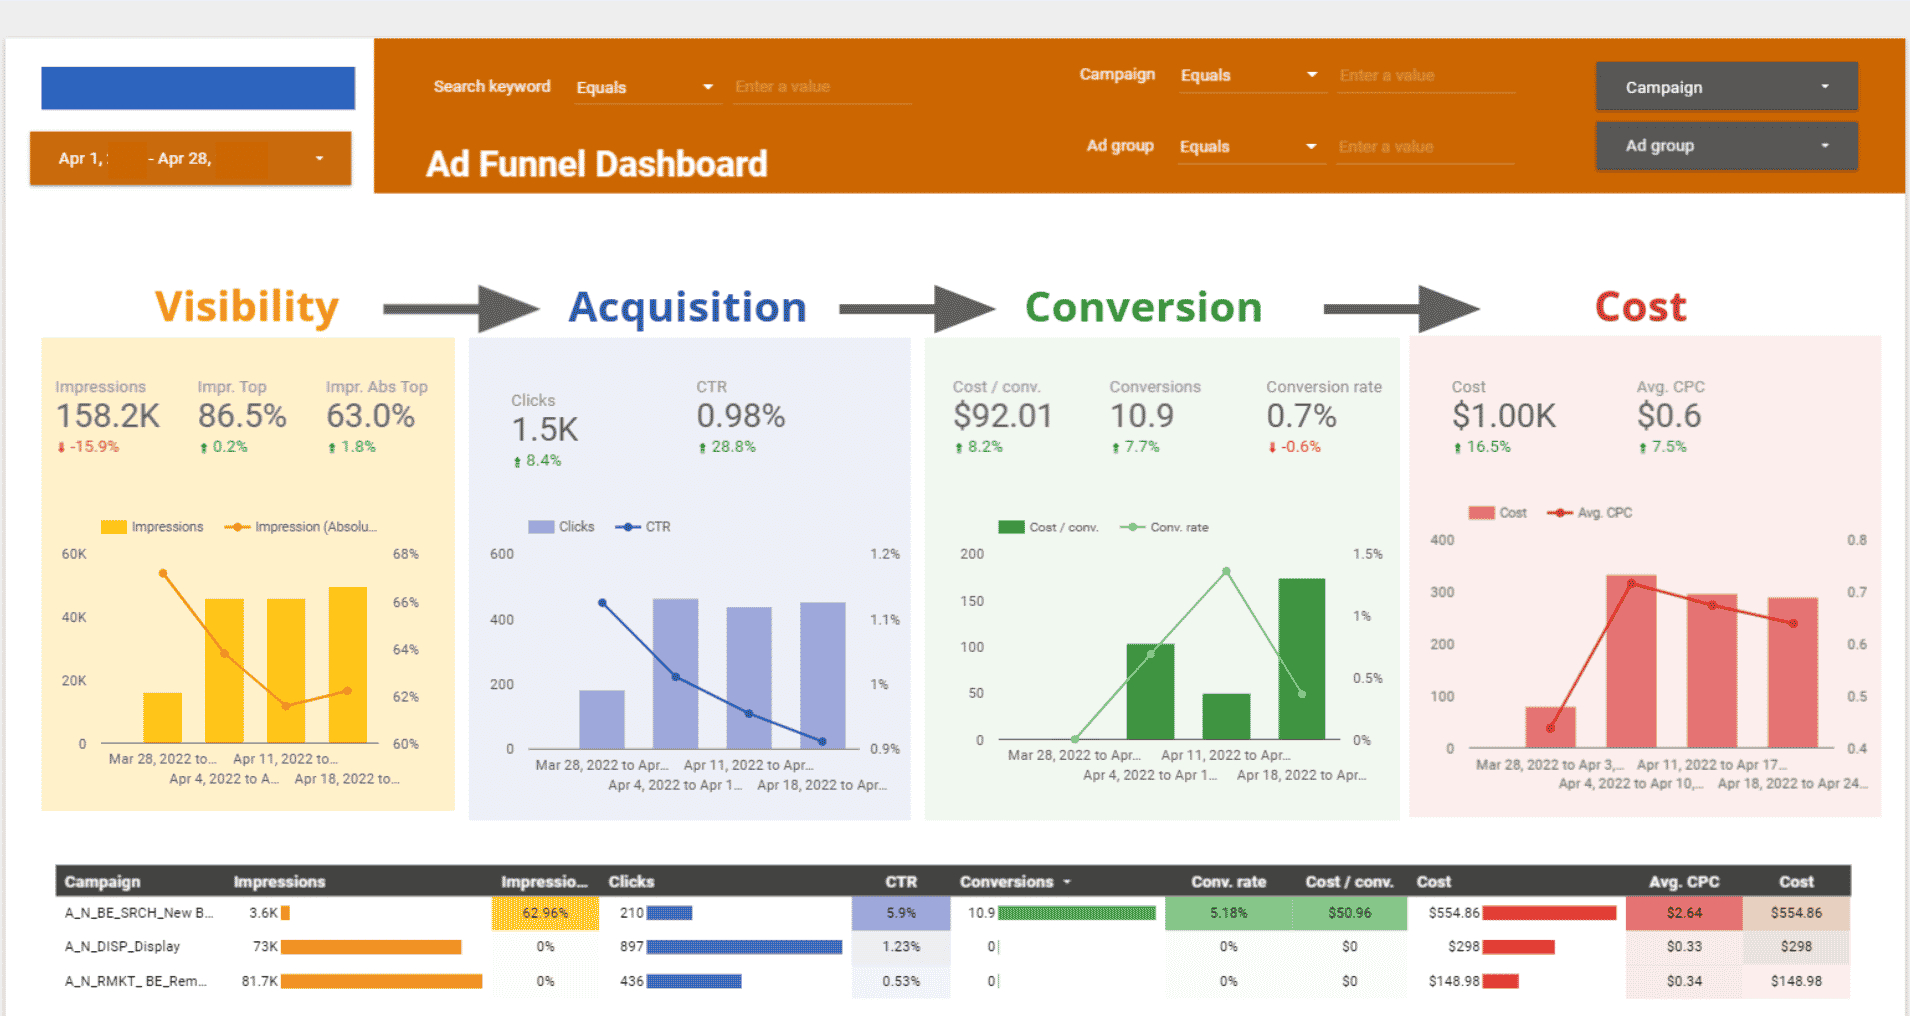The image size is (1910, 1016).
Task: Click the Campaign Enter a value field
Action: click(x=1424, y=75)
